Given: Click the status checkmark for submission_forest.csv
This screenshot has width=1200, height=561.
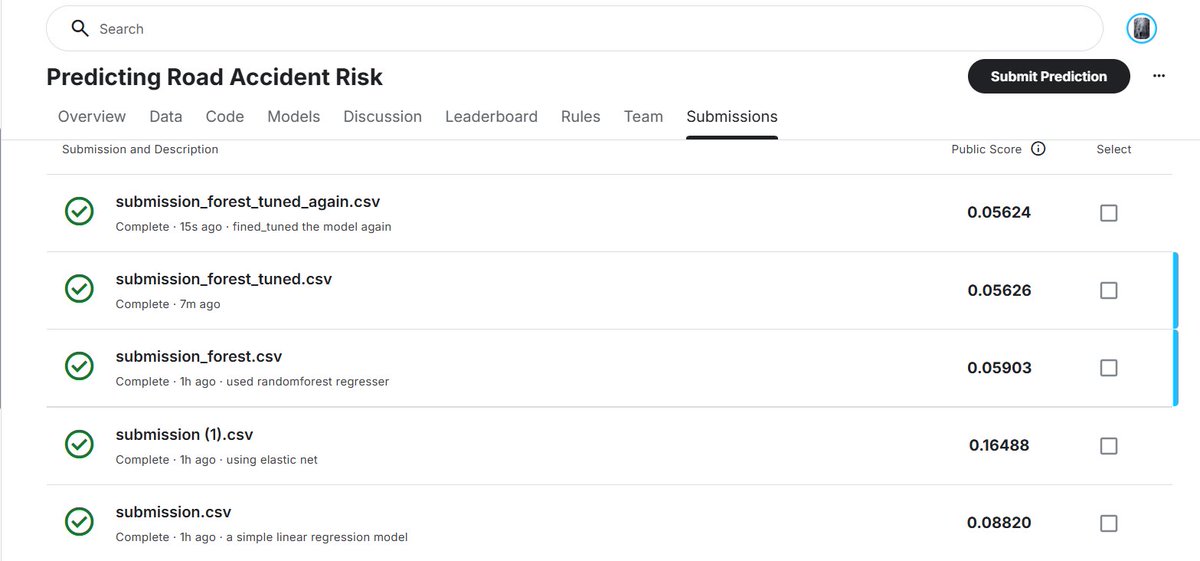Looking at the screenshot, I should click(79, 367).
